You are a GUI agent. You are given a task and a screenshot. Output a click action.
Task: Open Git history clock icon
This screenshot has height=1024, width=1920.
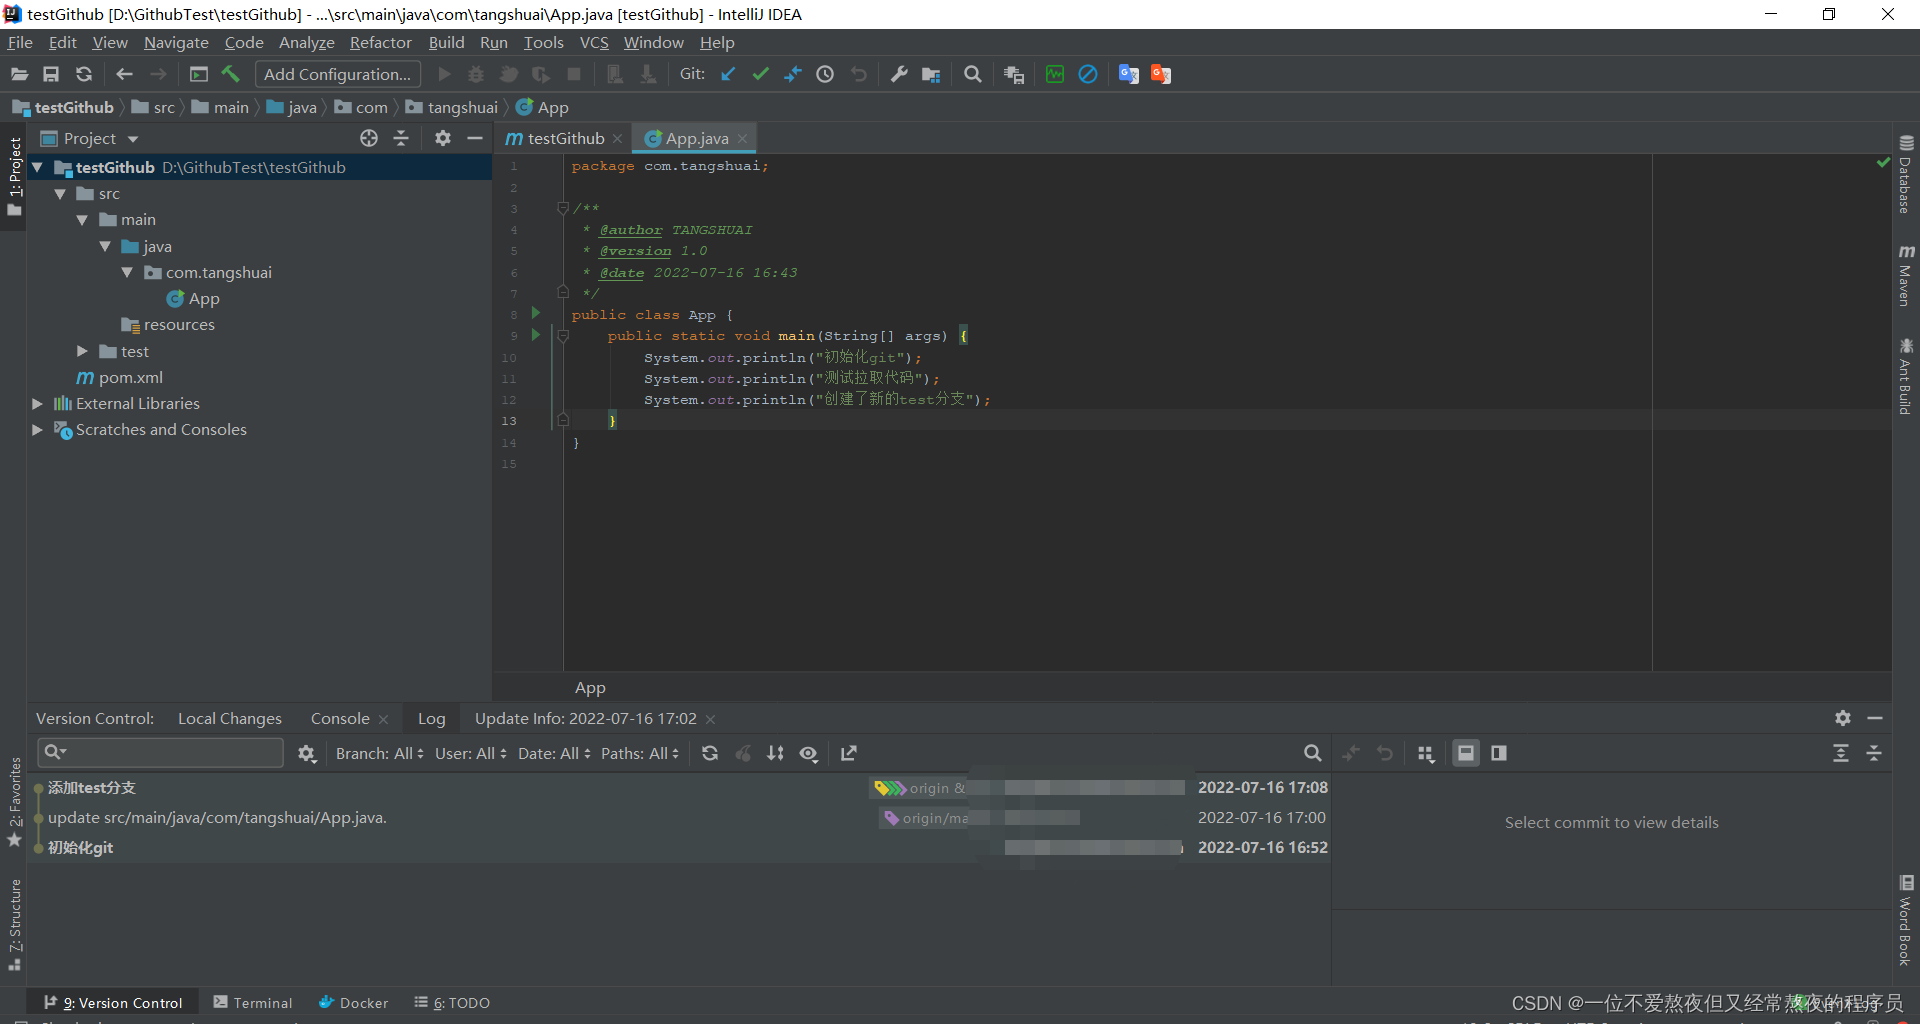coord(825,74)
